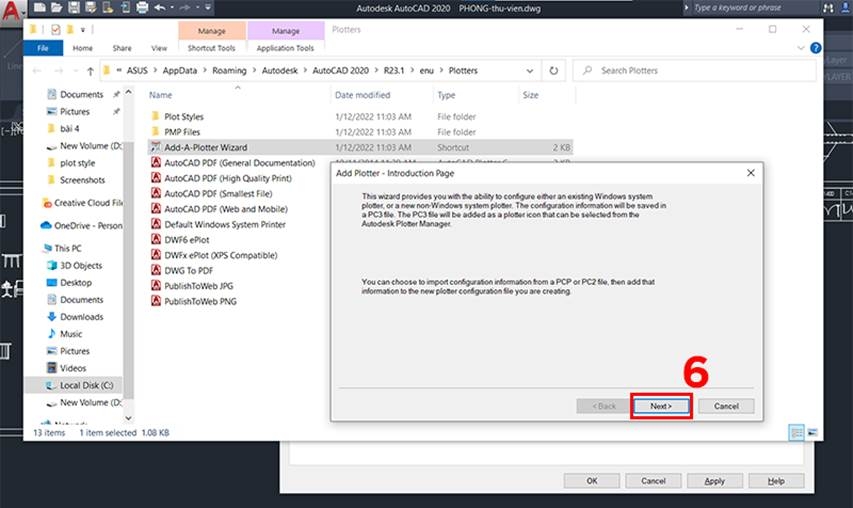Open the Shortcut Tools tab
This screenshot has height=508, width=853.
[212, 48]
